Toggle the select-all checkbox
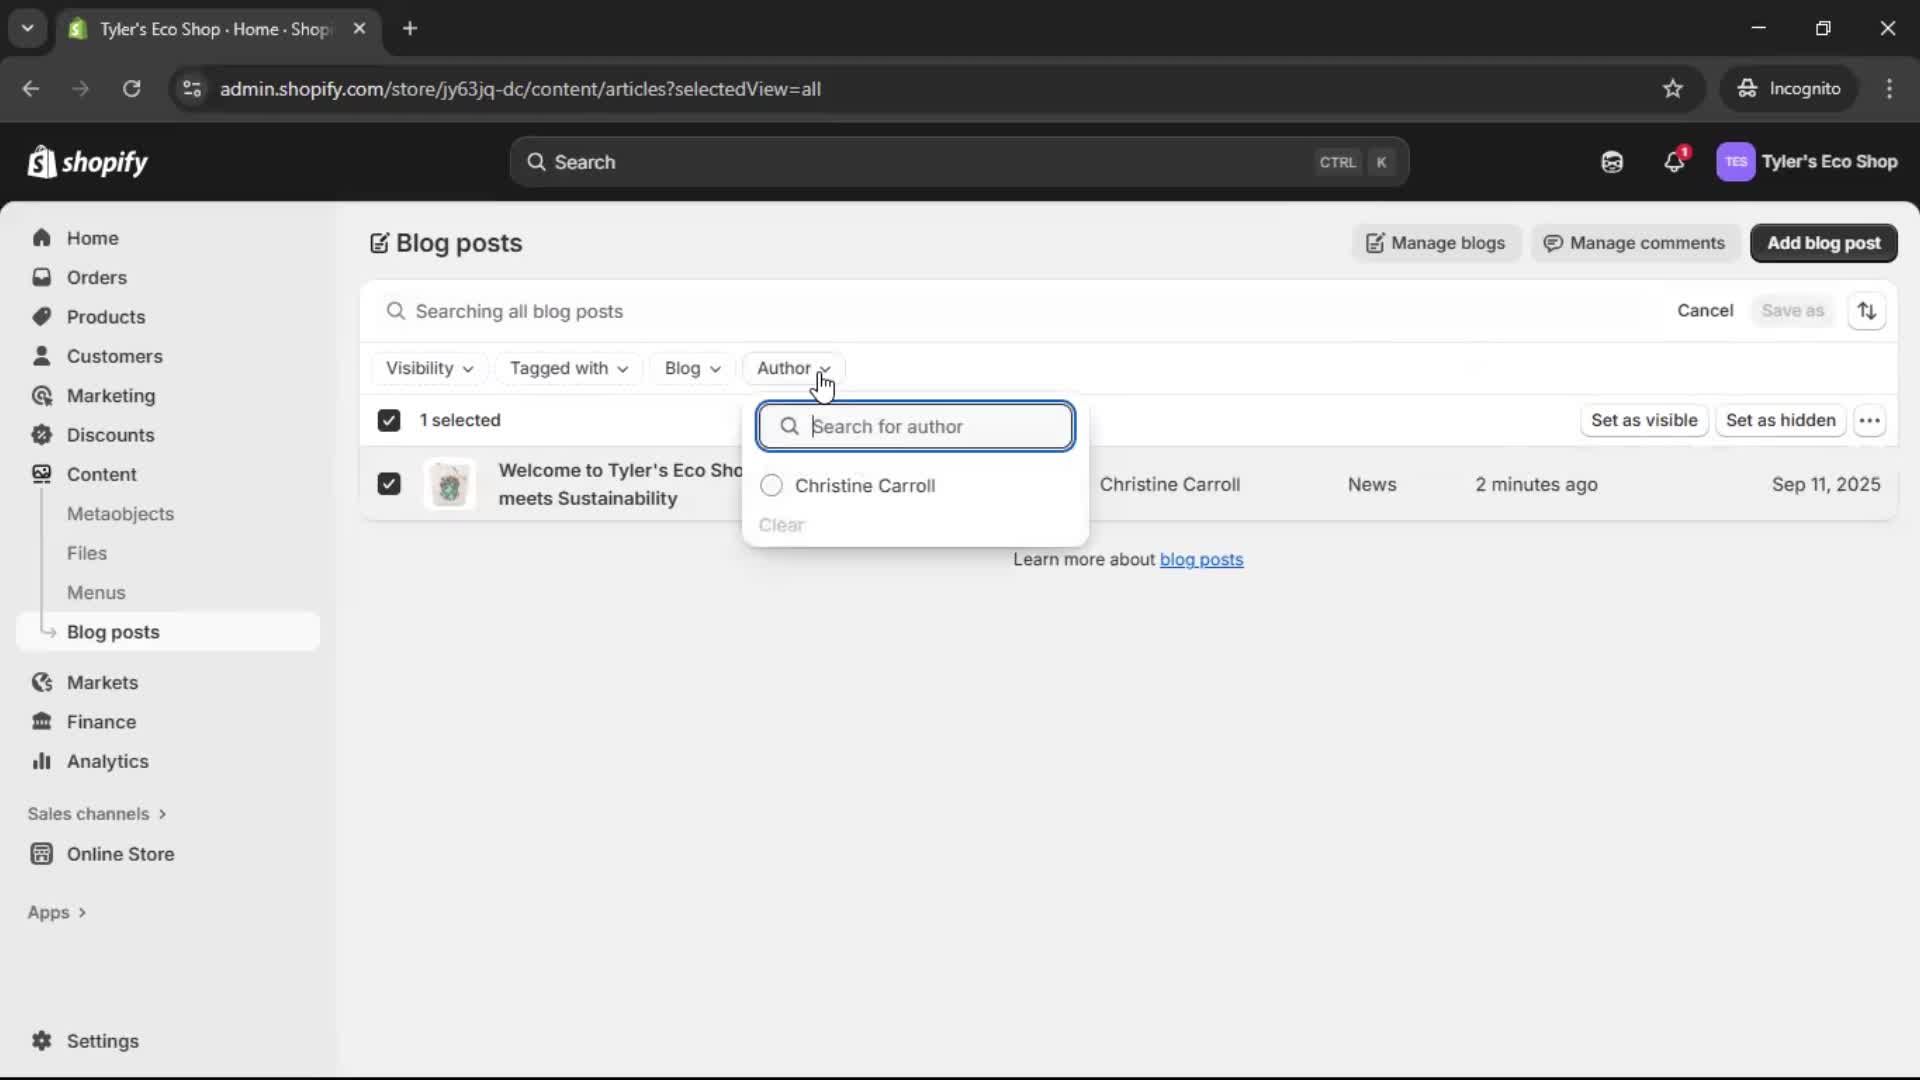1920x1080 pixels. click(389, 420)
